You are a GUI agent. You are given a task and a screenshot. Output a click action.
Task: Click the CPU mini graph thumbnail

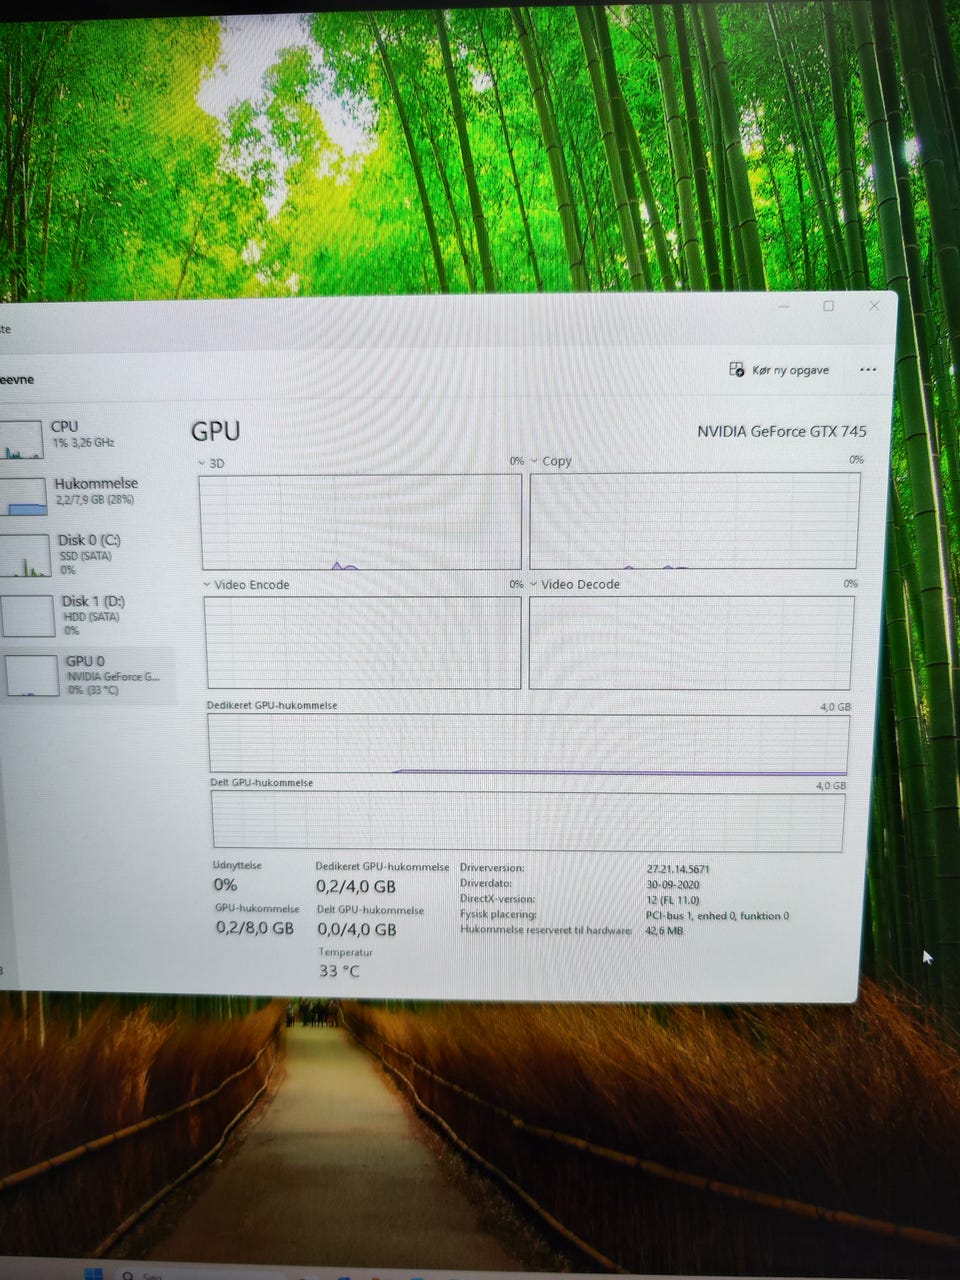pos(22,440)
